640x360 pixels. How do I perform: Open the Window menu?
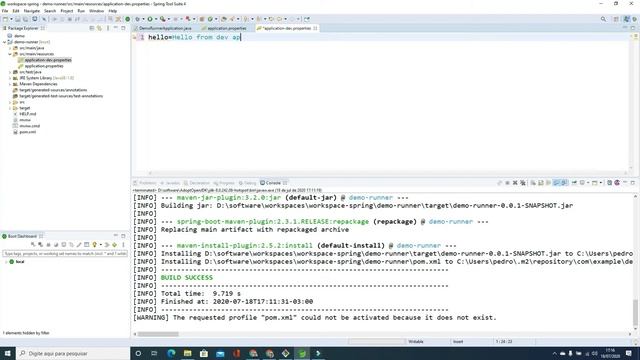(96, 11)
